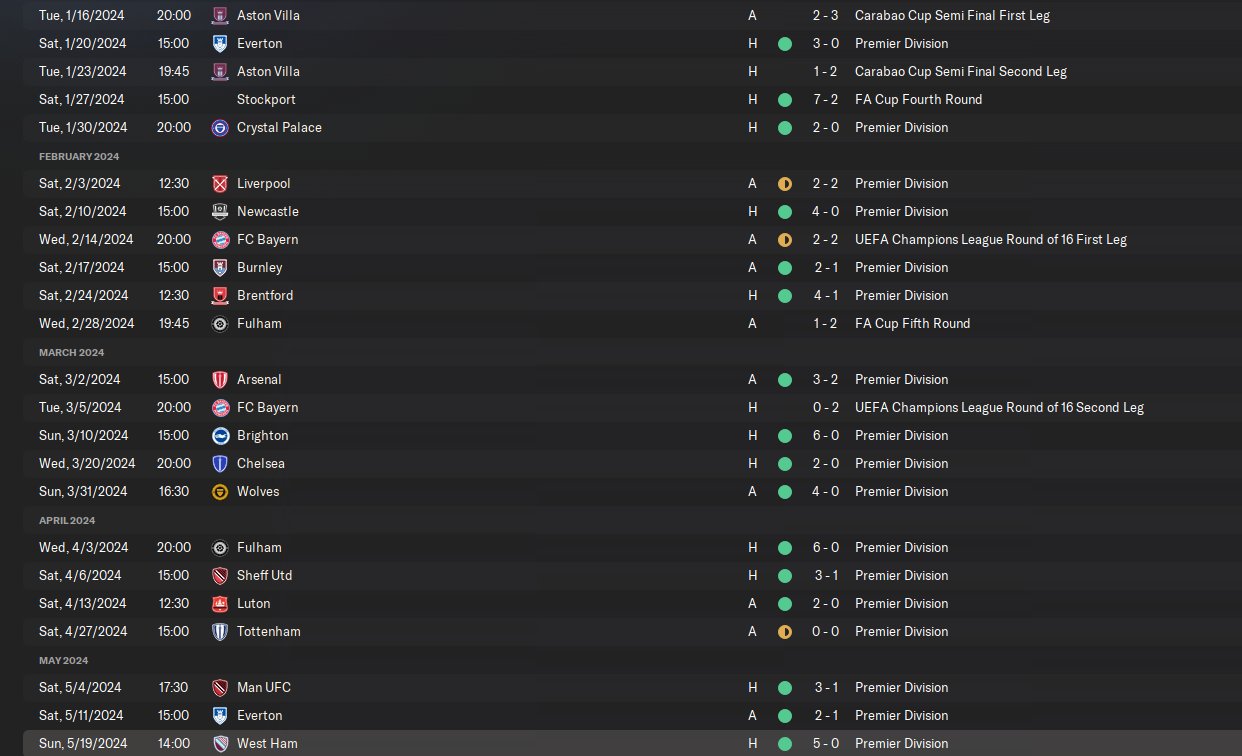
Task: Click the Carabao Cup Semi Final First Leg competition
Action: click(x=952, y=16)
